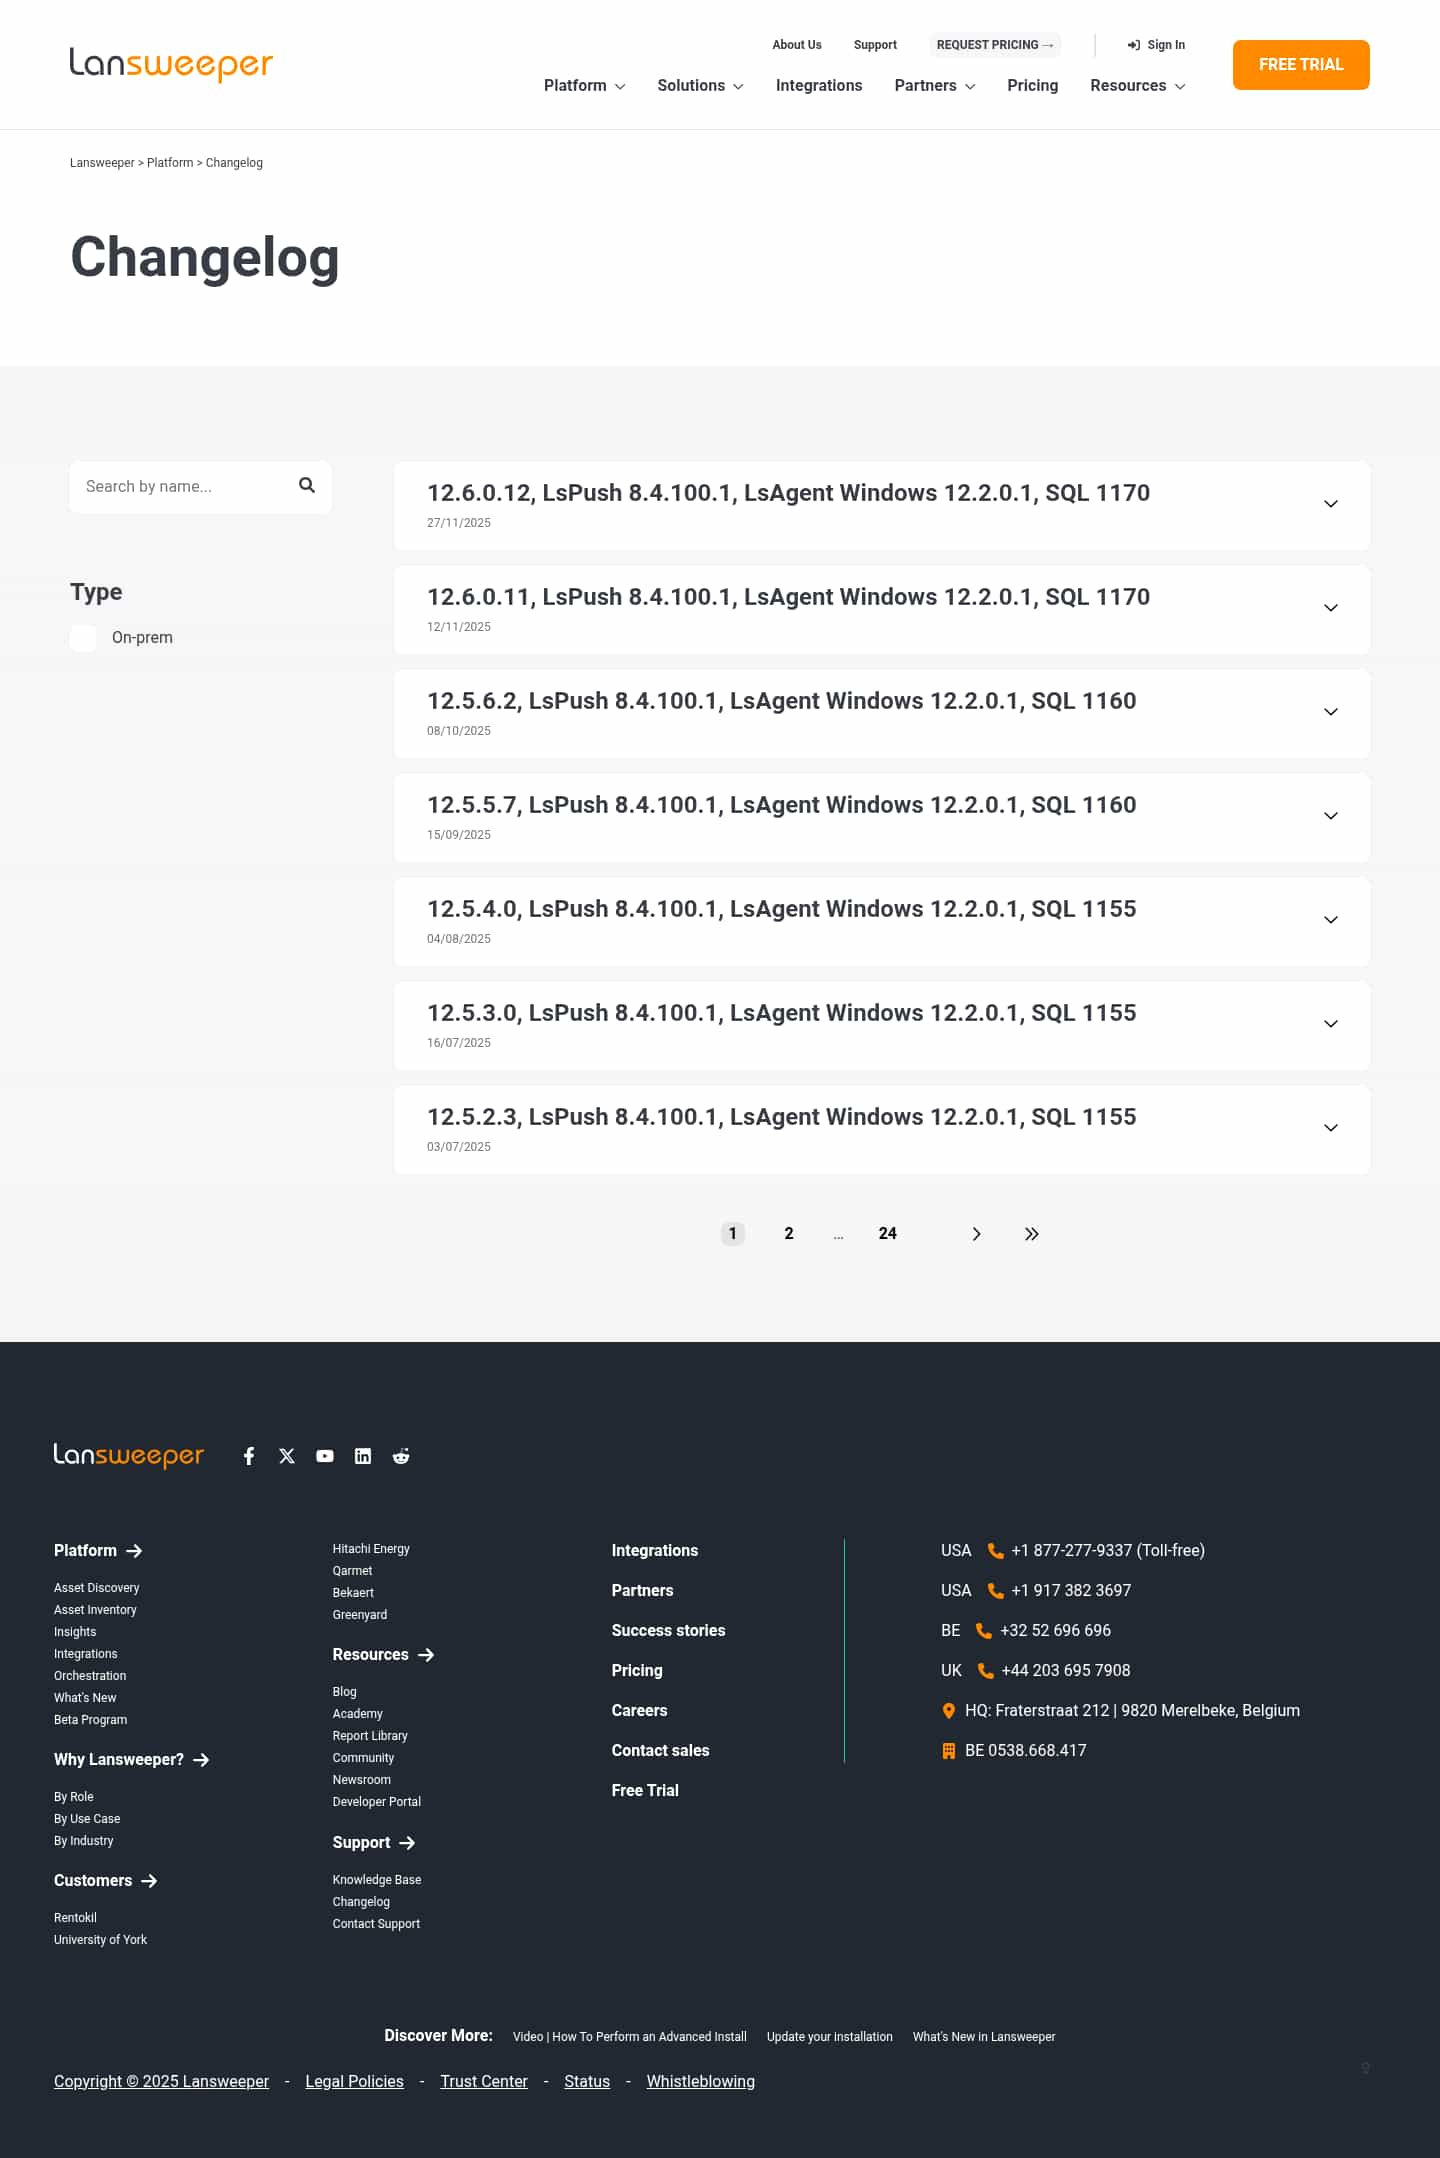Select Pricing in the top navigation

coord(1032,86)
